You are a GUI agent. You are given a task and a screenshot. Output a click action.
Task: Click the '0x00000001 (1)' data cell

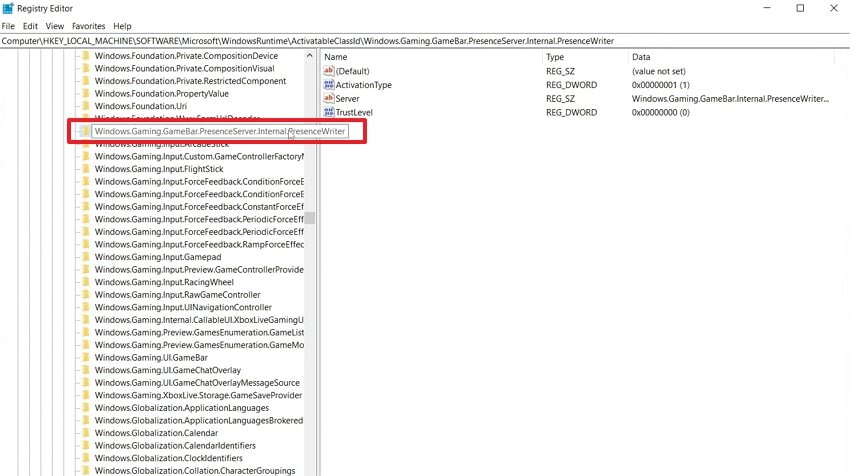661,85
